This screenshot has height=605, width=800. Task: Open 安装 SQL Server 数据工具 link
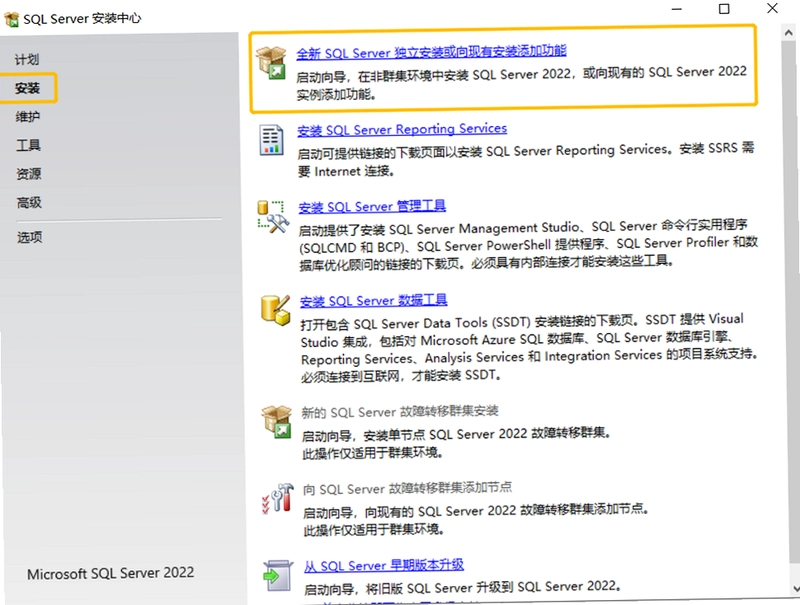point(373,301)
